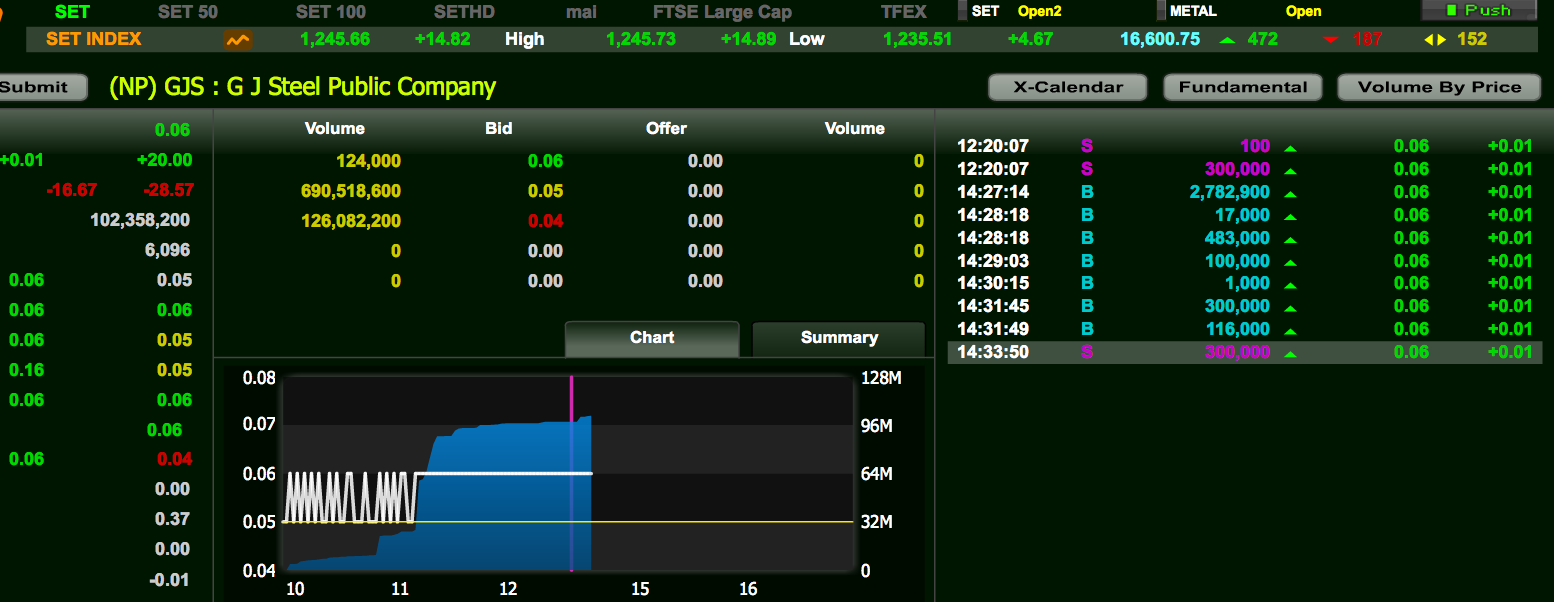Click the 128M label on the volume axis
This screenshot has height=602, width=1554.
coord(881,378)
